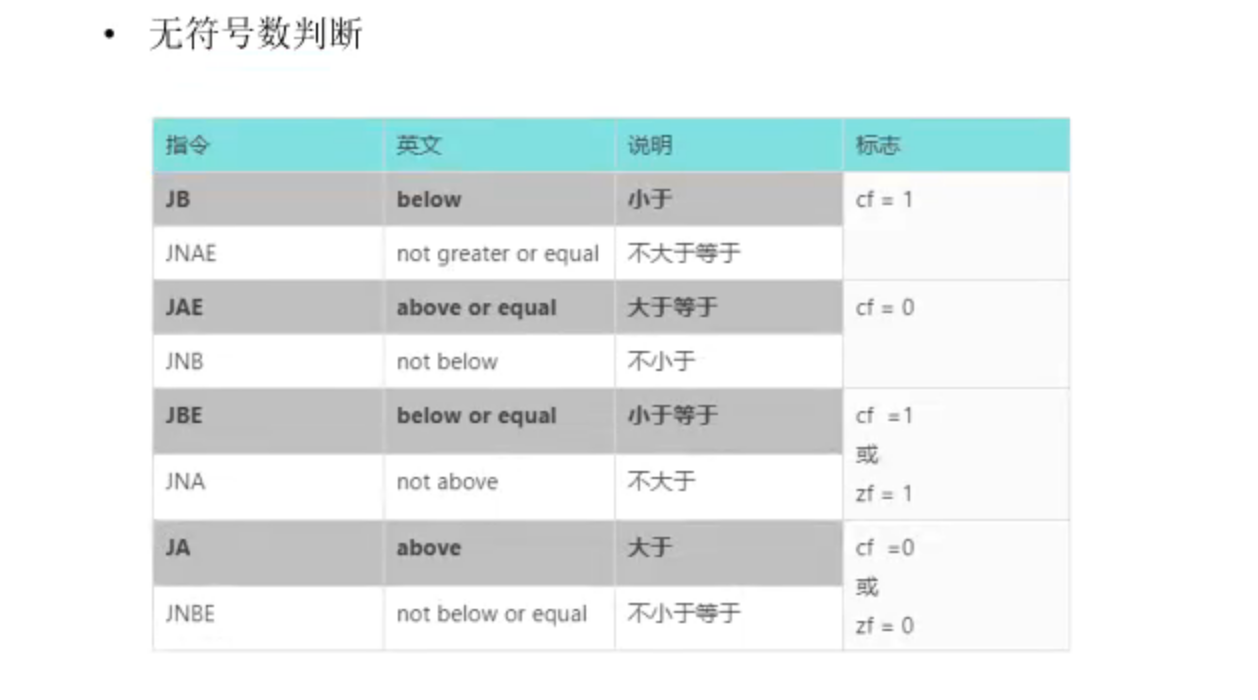
Task: Click the 无符号数判断 heading text
Action: pos(256,35)
